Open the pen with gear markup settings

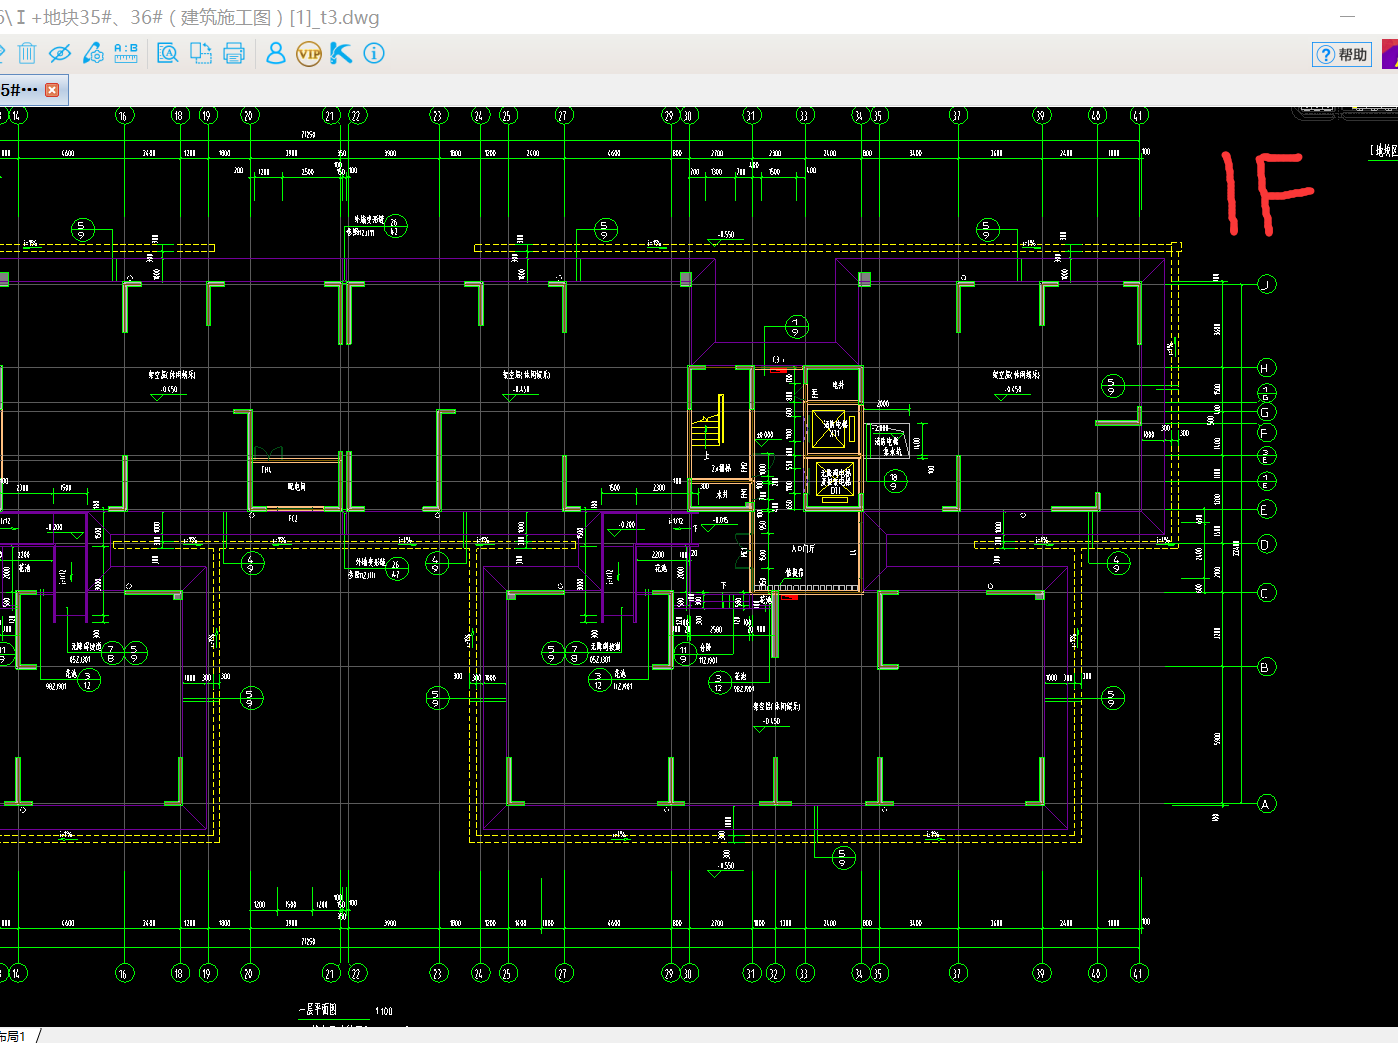tap(93, 53)
